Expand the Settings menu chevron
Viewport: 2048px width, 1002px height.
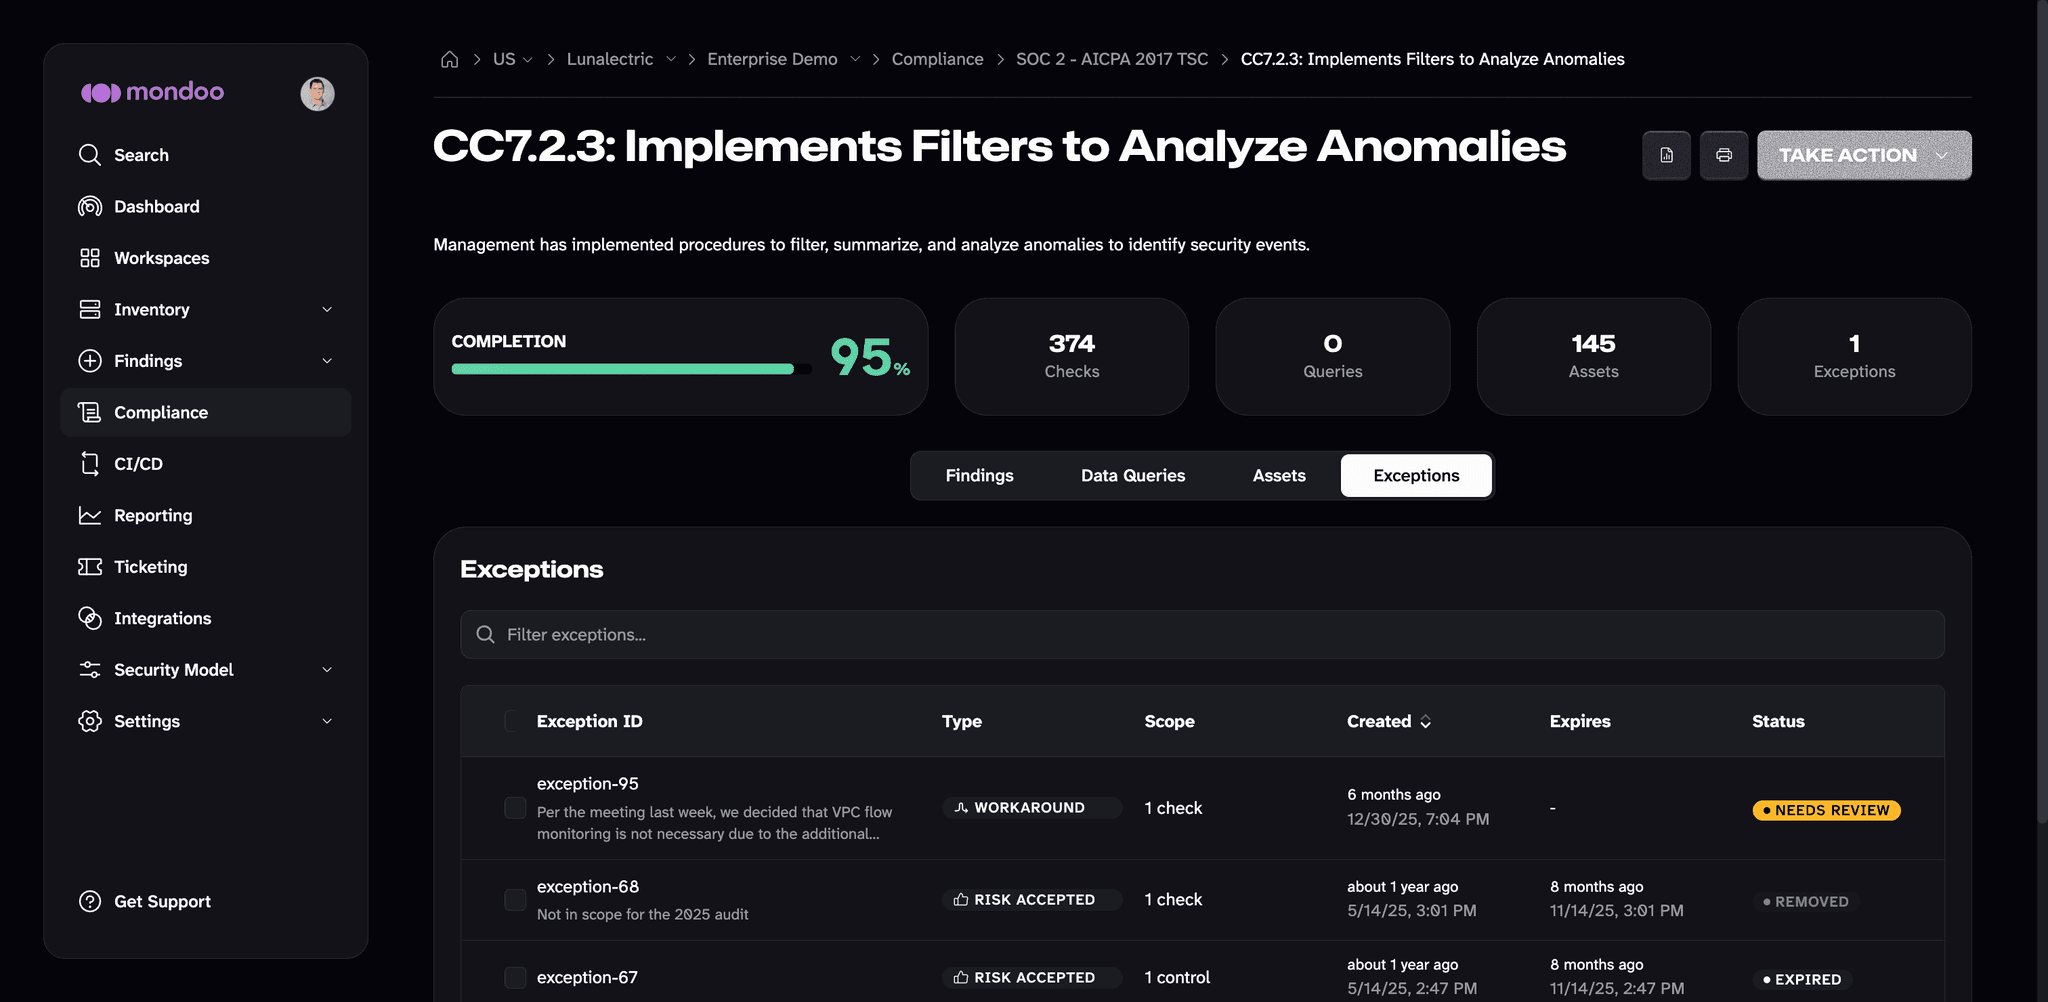327,721
